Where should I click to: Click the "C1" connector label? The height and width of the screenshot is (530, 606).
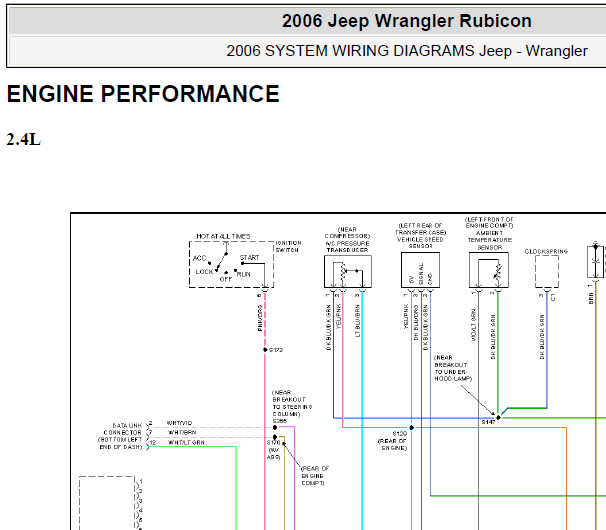pyautogui.click(x=553, y=297)
